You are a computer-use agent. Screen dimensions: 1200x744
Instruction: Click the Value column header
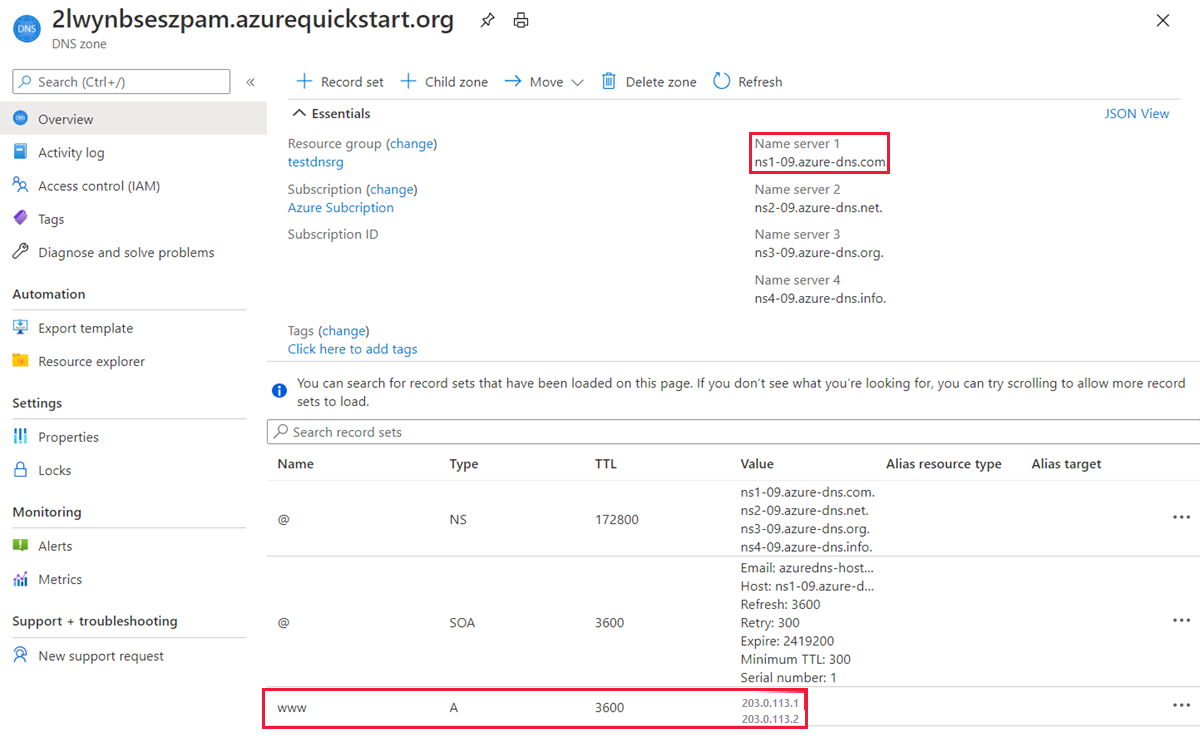757,464
